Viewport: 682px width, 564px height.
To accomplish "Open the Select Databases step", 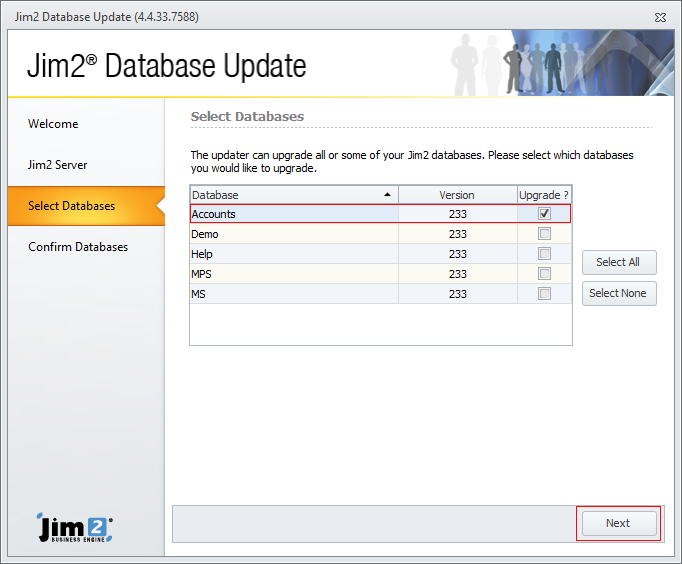I will click(x=86, y=206).
